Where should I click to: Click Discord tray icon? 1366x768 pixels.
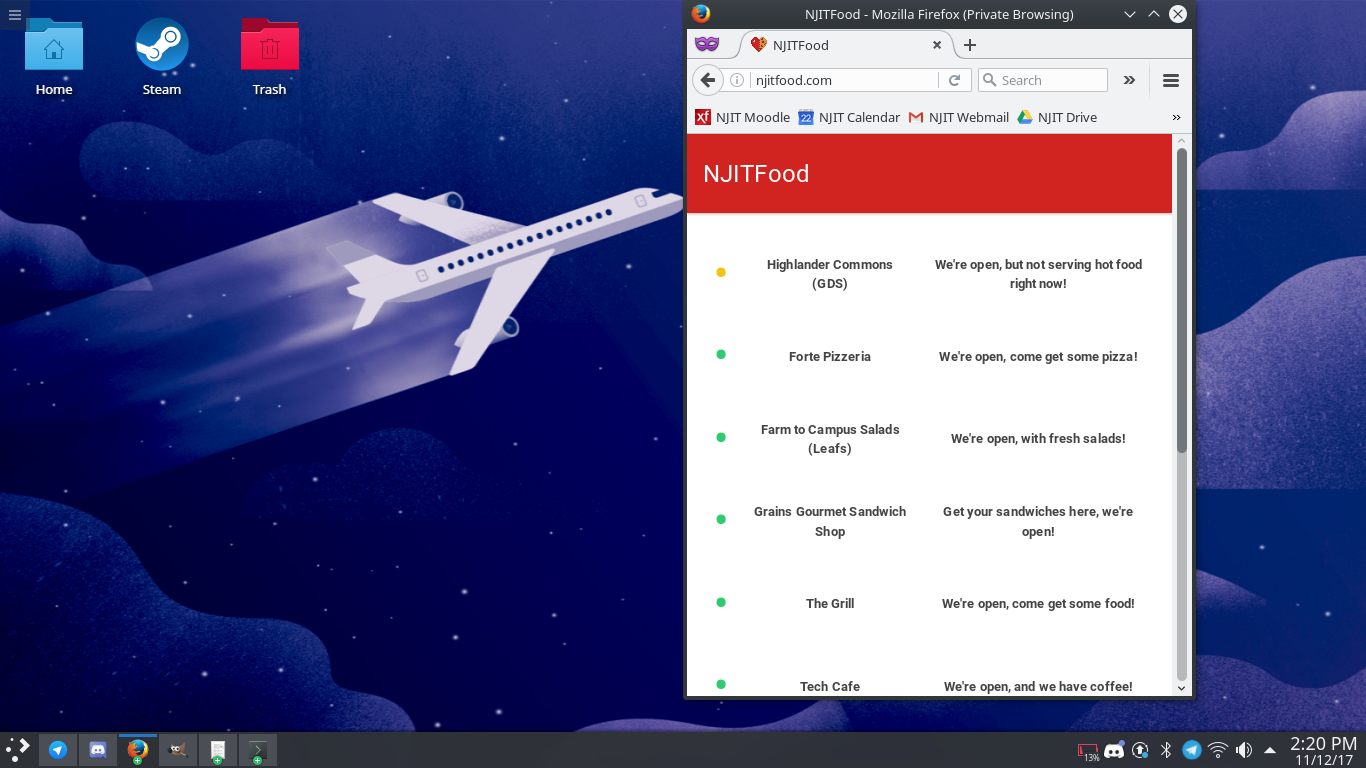pos(1114,750)
